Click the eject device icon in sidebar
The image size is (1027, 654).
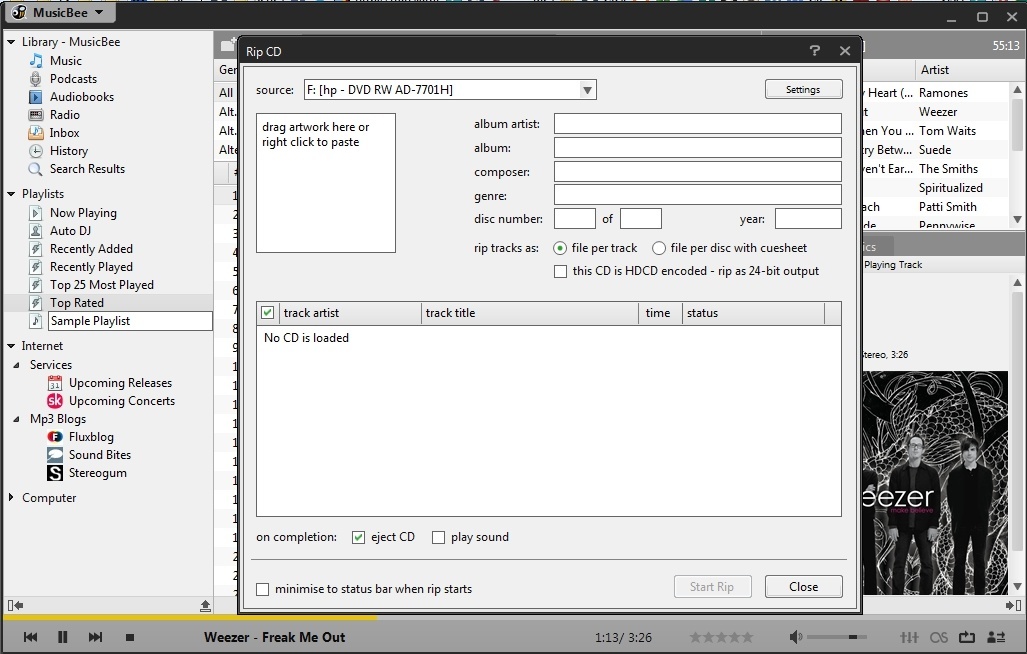point(205,606)
